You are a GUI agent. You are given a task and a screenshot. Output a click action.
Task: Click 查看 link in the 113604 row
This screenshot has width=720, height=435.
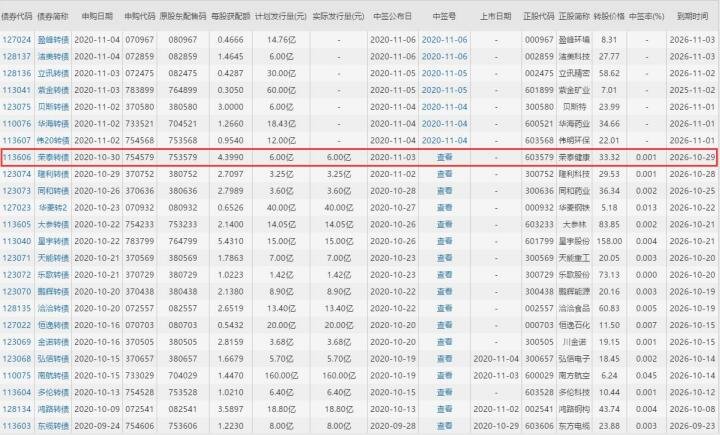(x=444, y=392)
